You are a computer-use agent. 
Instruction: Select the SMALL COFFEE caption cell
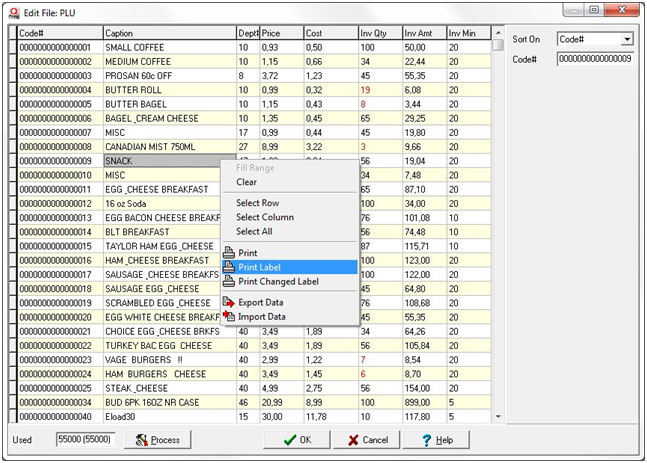pyautogui.click(x=170, y=47)
